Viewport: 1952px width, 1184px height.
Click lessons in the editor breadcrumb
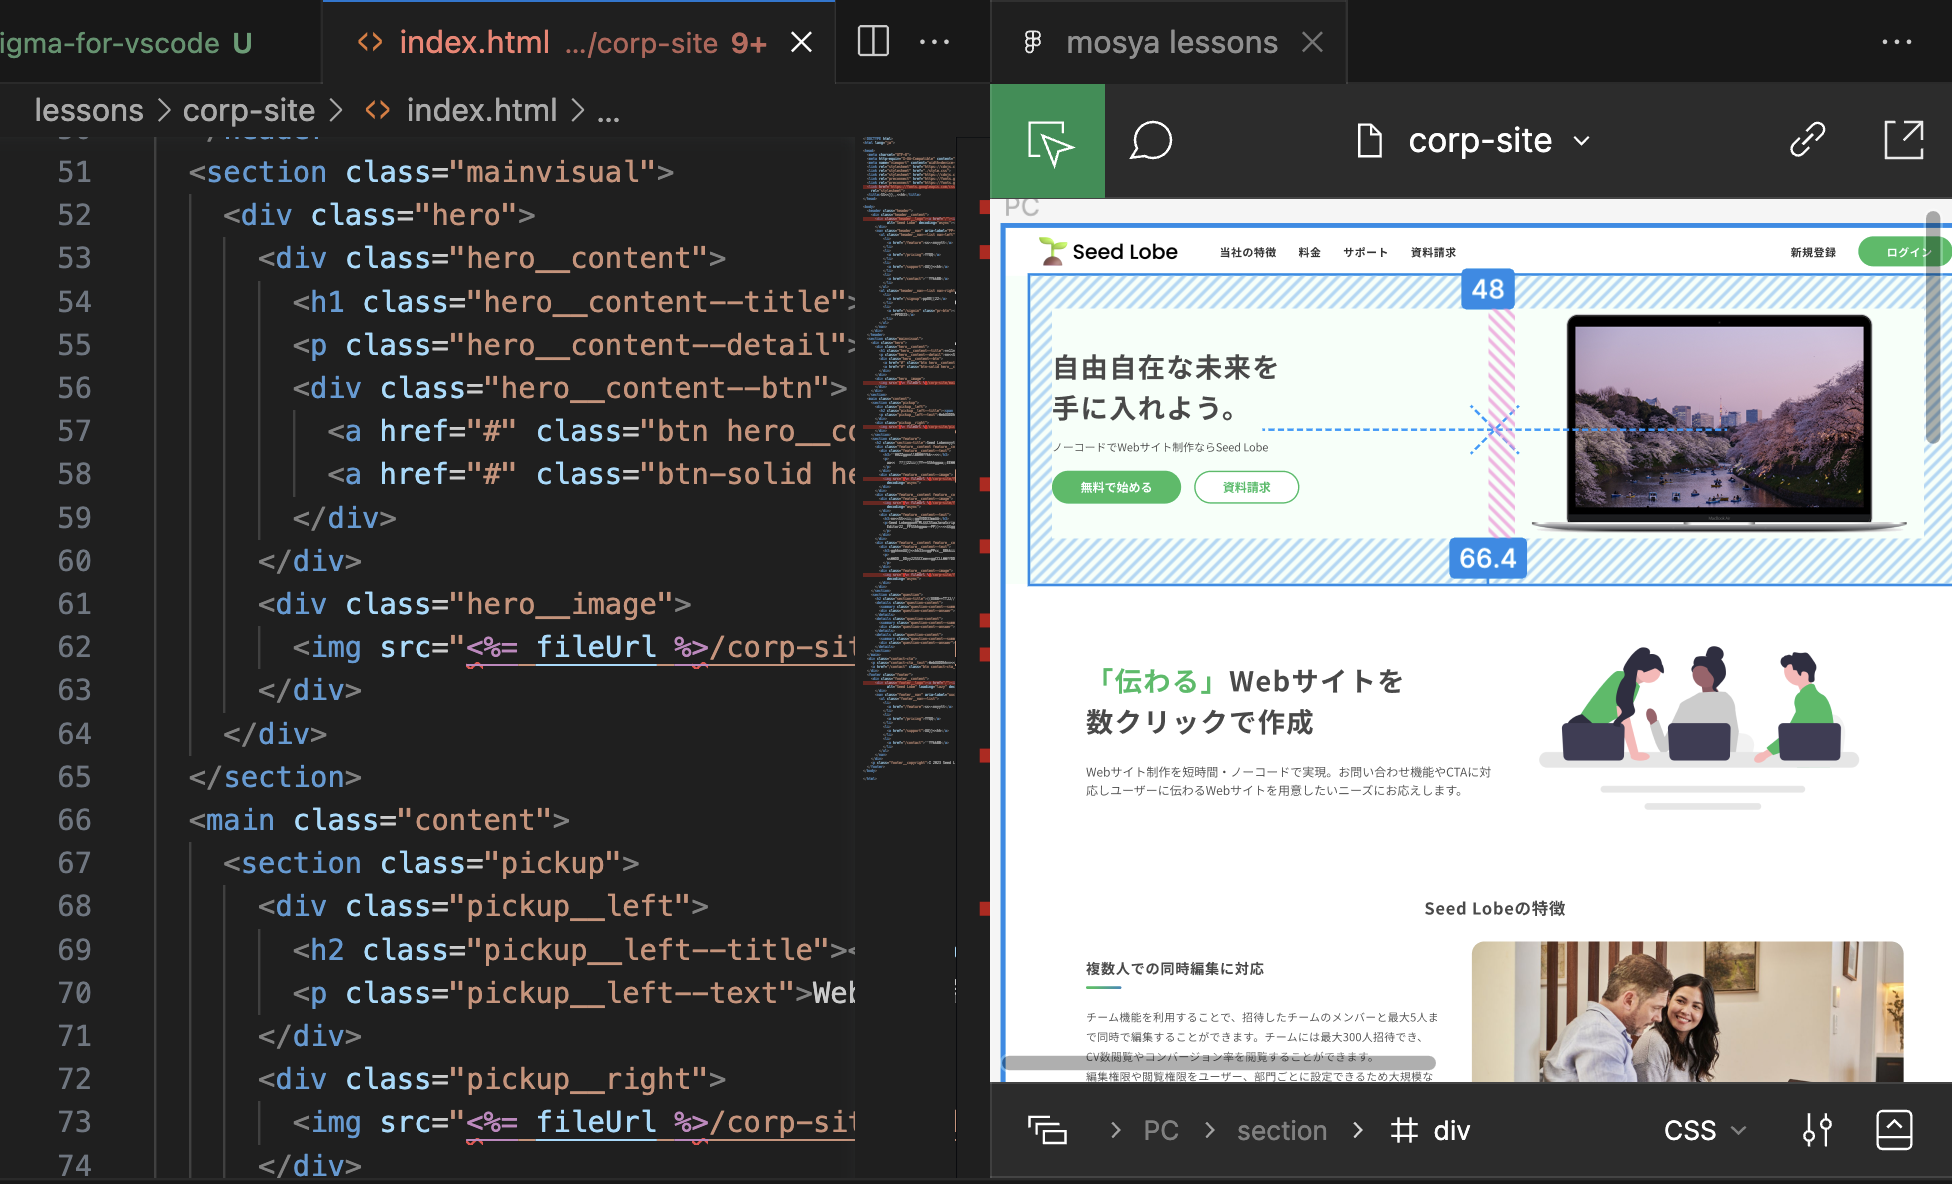tap(88, 110)
